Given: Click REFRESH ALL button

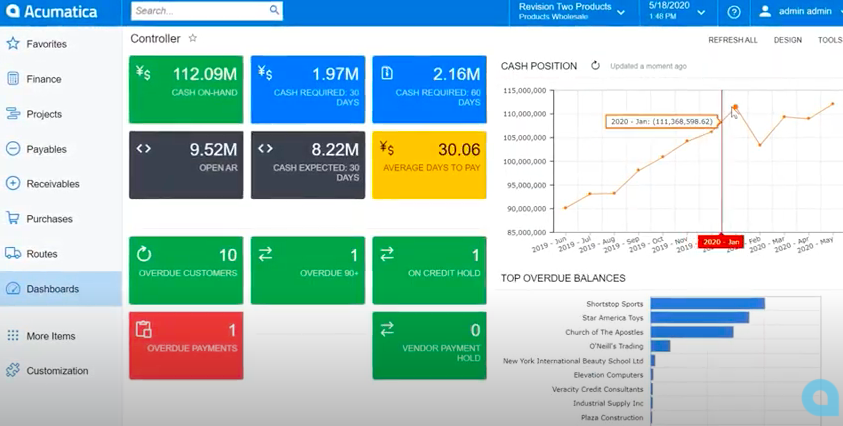Looking at the screenshot, I should pos(733,40).
